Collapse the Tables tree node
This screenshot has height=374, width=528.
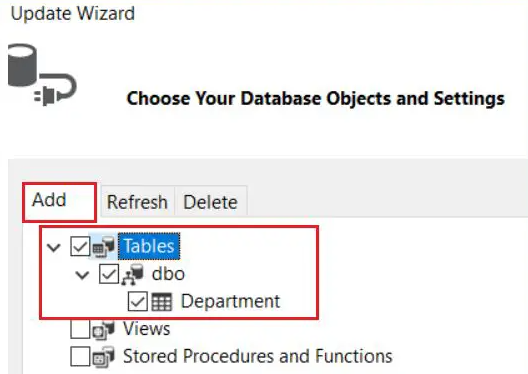[x=54, y=247]
